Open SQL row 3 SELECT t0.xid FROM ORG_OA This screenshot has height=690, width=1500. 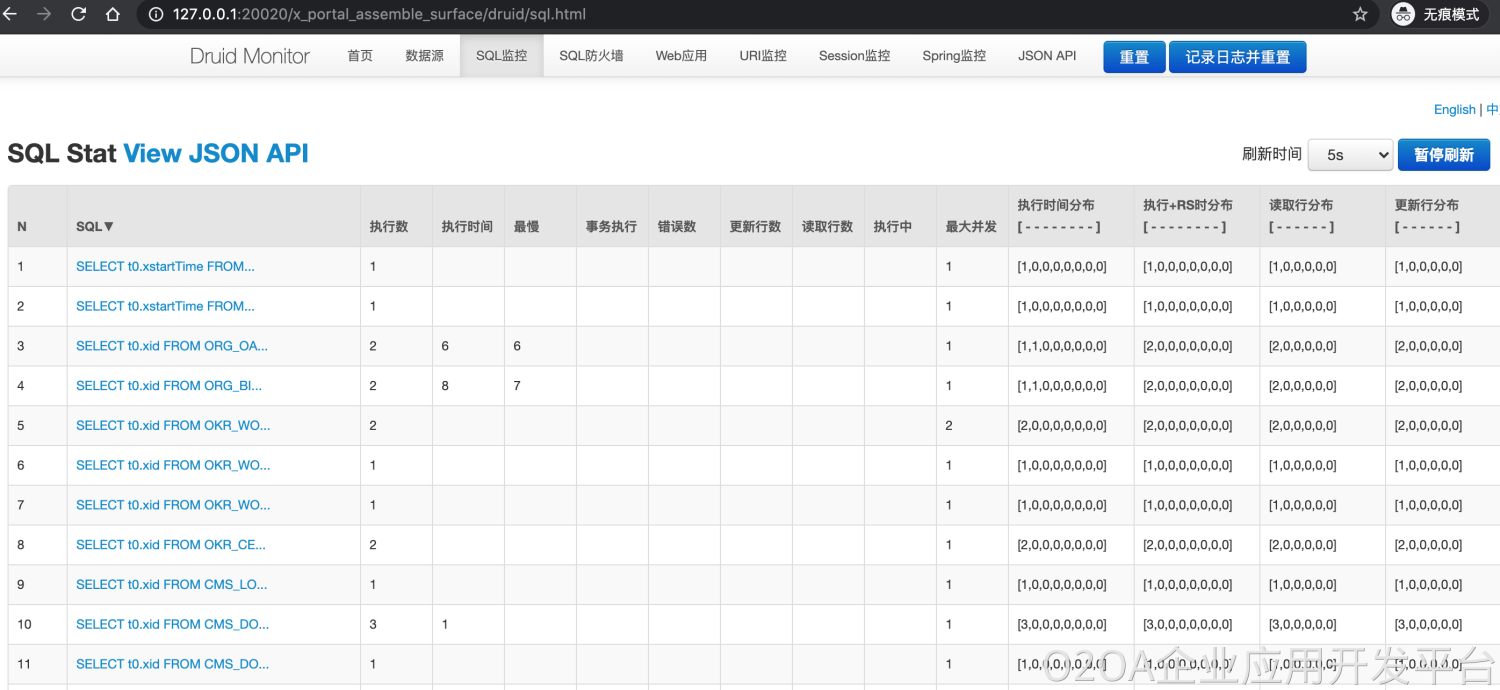coord(171,346)
